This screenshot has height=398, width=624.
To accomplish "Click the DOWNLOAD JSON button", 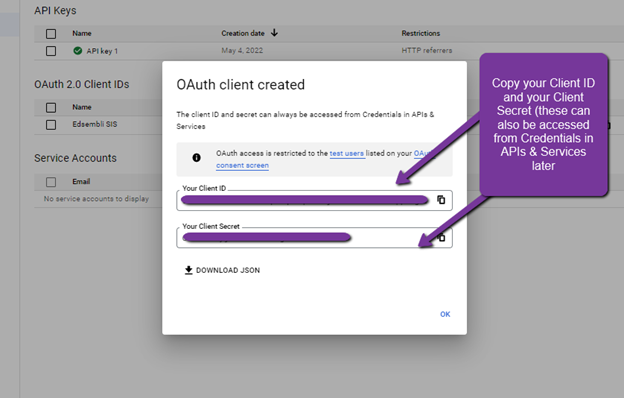I will click(x=222, y=270).
